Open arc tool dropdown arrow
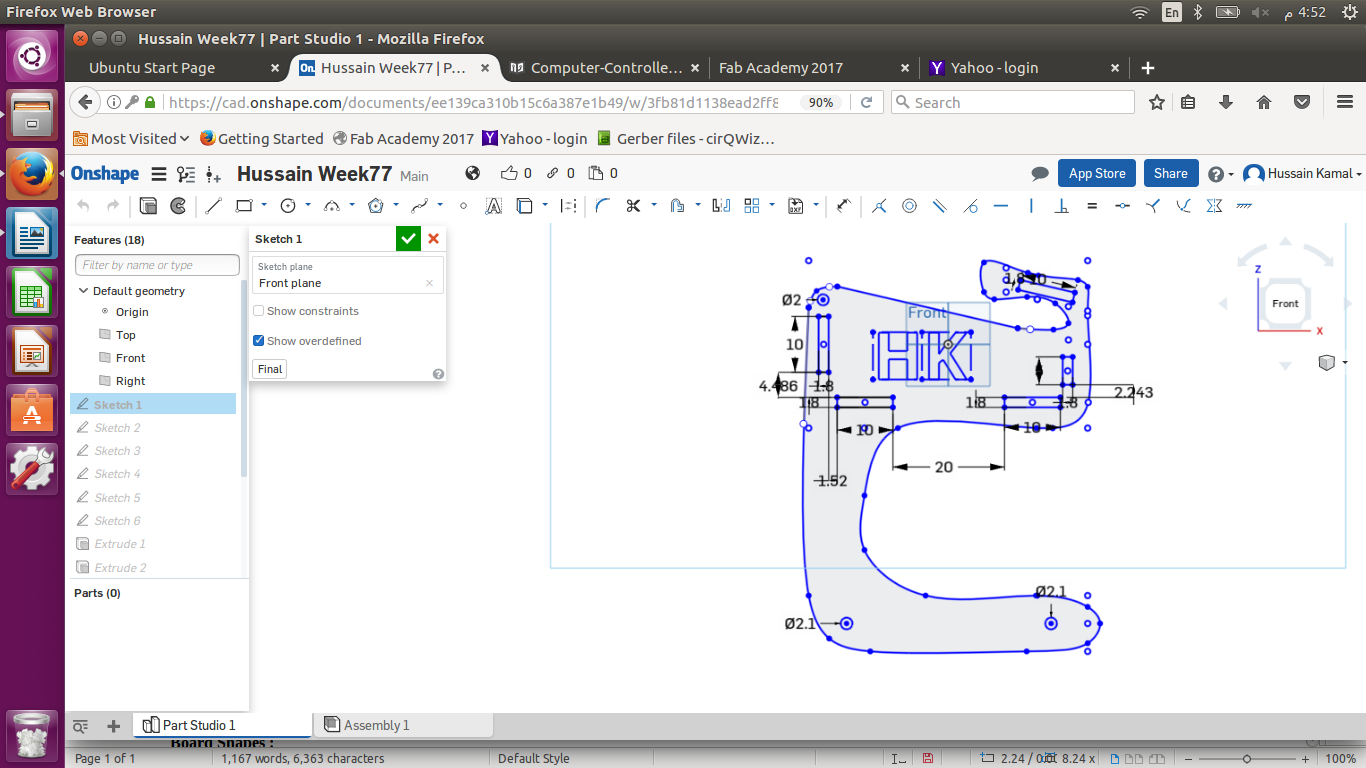This screenshot has width=1366, height=768. tap(352, 206)
